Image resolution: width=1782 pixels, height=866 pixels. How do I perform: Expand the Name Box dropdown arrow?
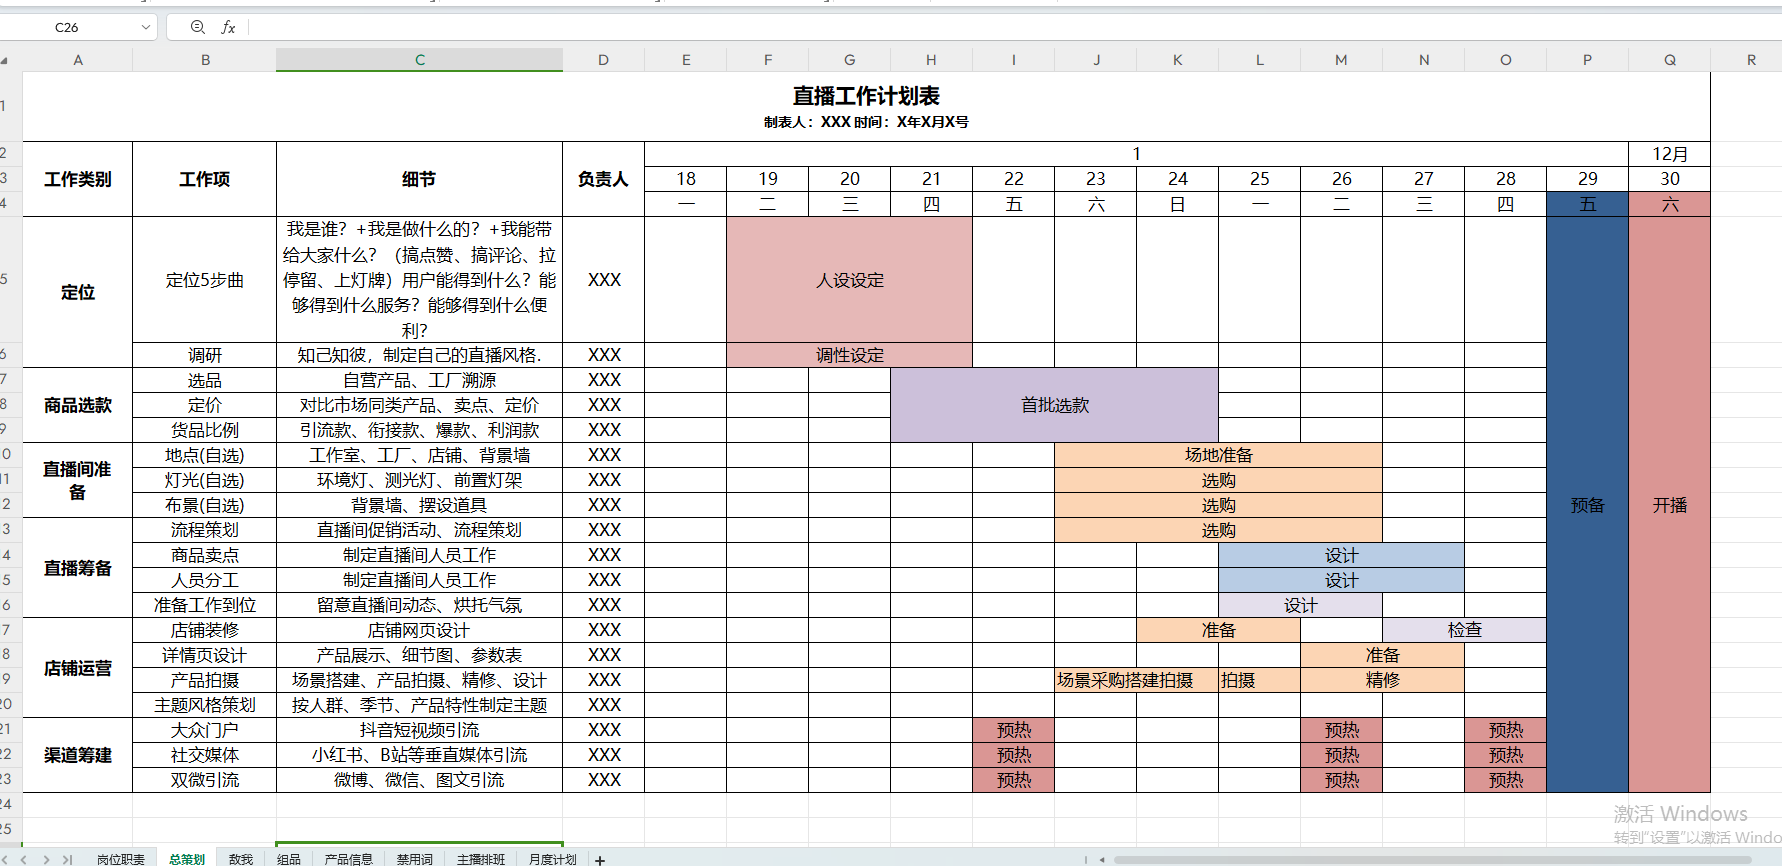146,27
